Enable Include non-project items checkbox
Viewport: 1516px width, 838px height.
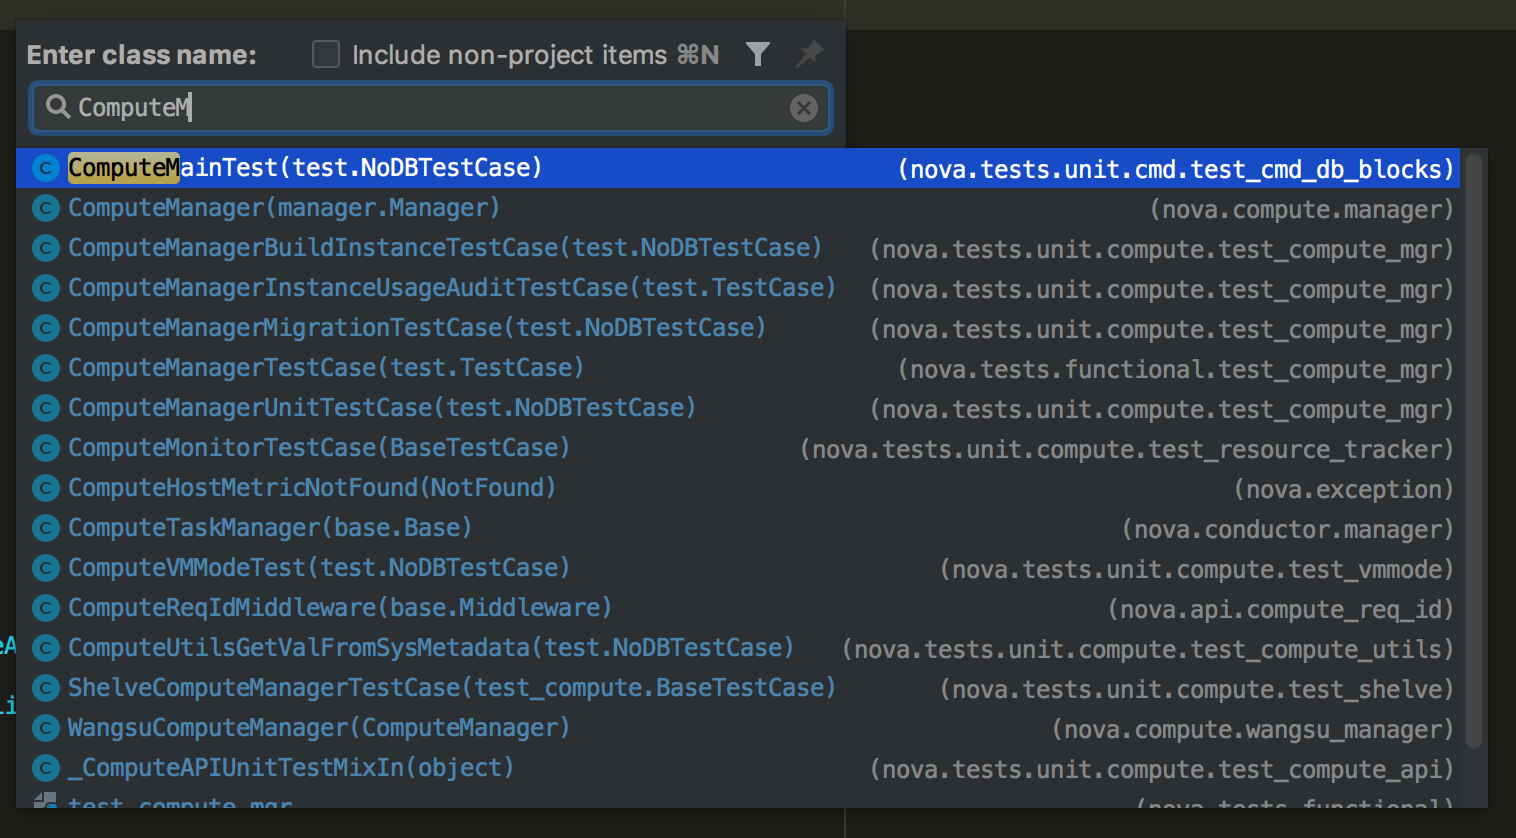click(326, 54)
